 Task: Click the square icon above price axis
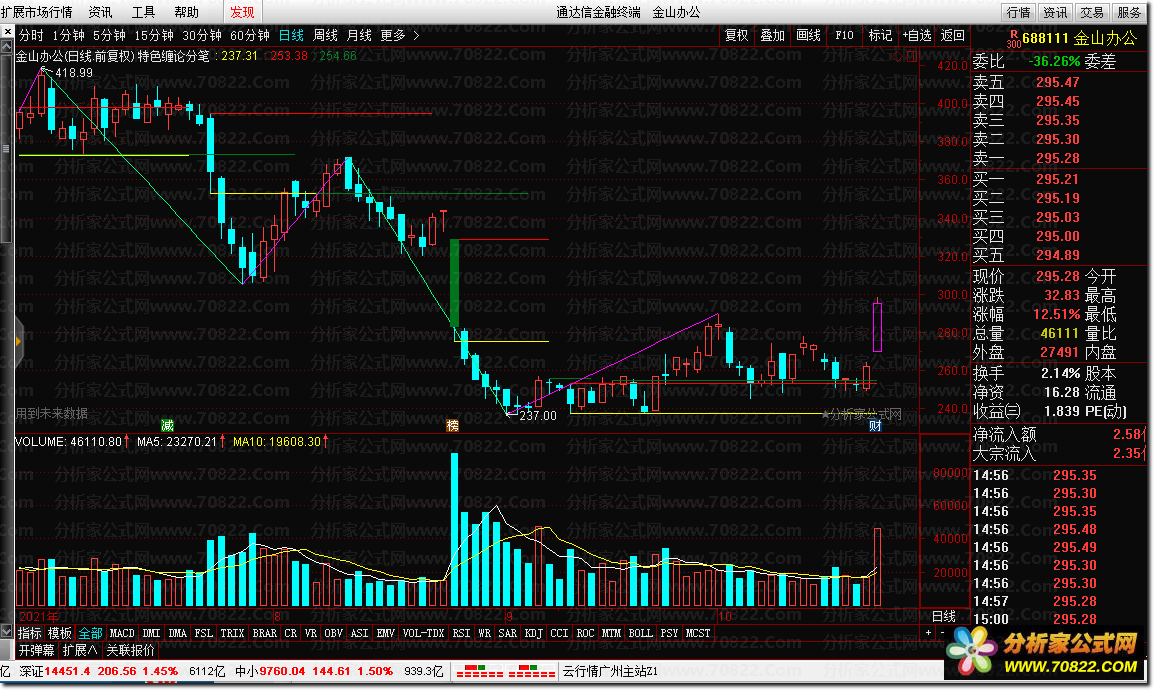point(913,57)
